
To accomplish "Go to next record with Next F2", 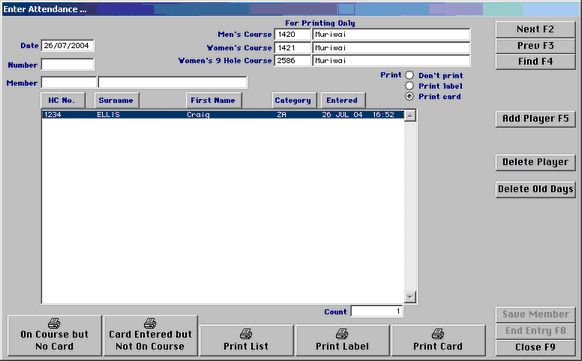I will click(x=535, y=29).
